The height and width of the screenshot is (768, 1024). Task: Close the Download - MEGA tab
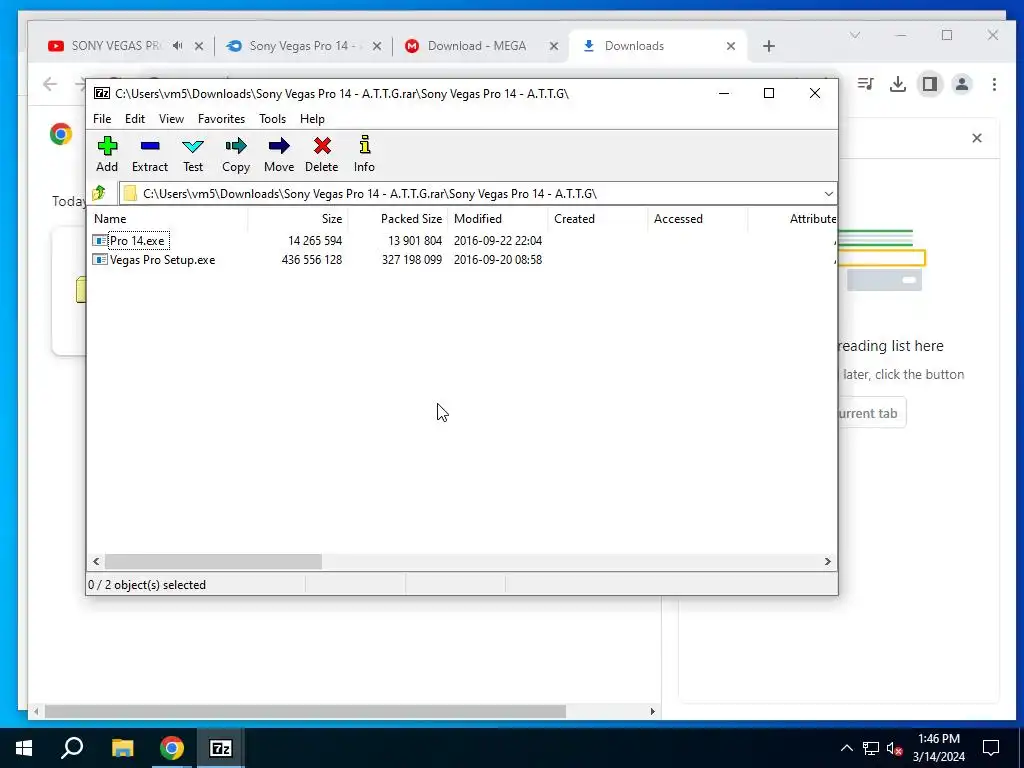(554, 46)
